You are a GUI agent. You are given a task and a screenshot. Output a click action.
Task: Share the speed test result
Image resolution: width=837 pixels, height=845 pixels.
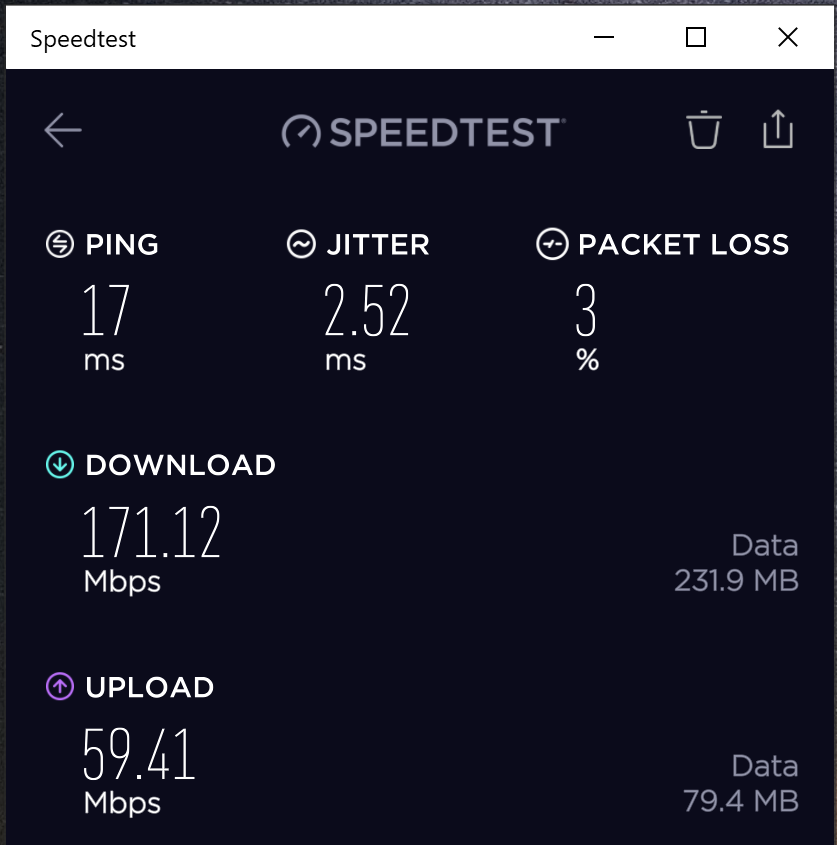click(778, 129)
